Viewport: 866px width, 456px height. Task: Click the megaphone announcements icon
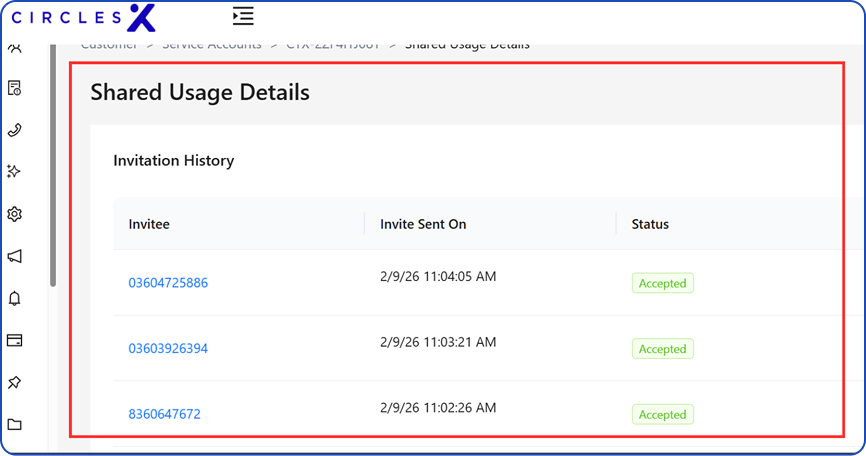[15, 256]
